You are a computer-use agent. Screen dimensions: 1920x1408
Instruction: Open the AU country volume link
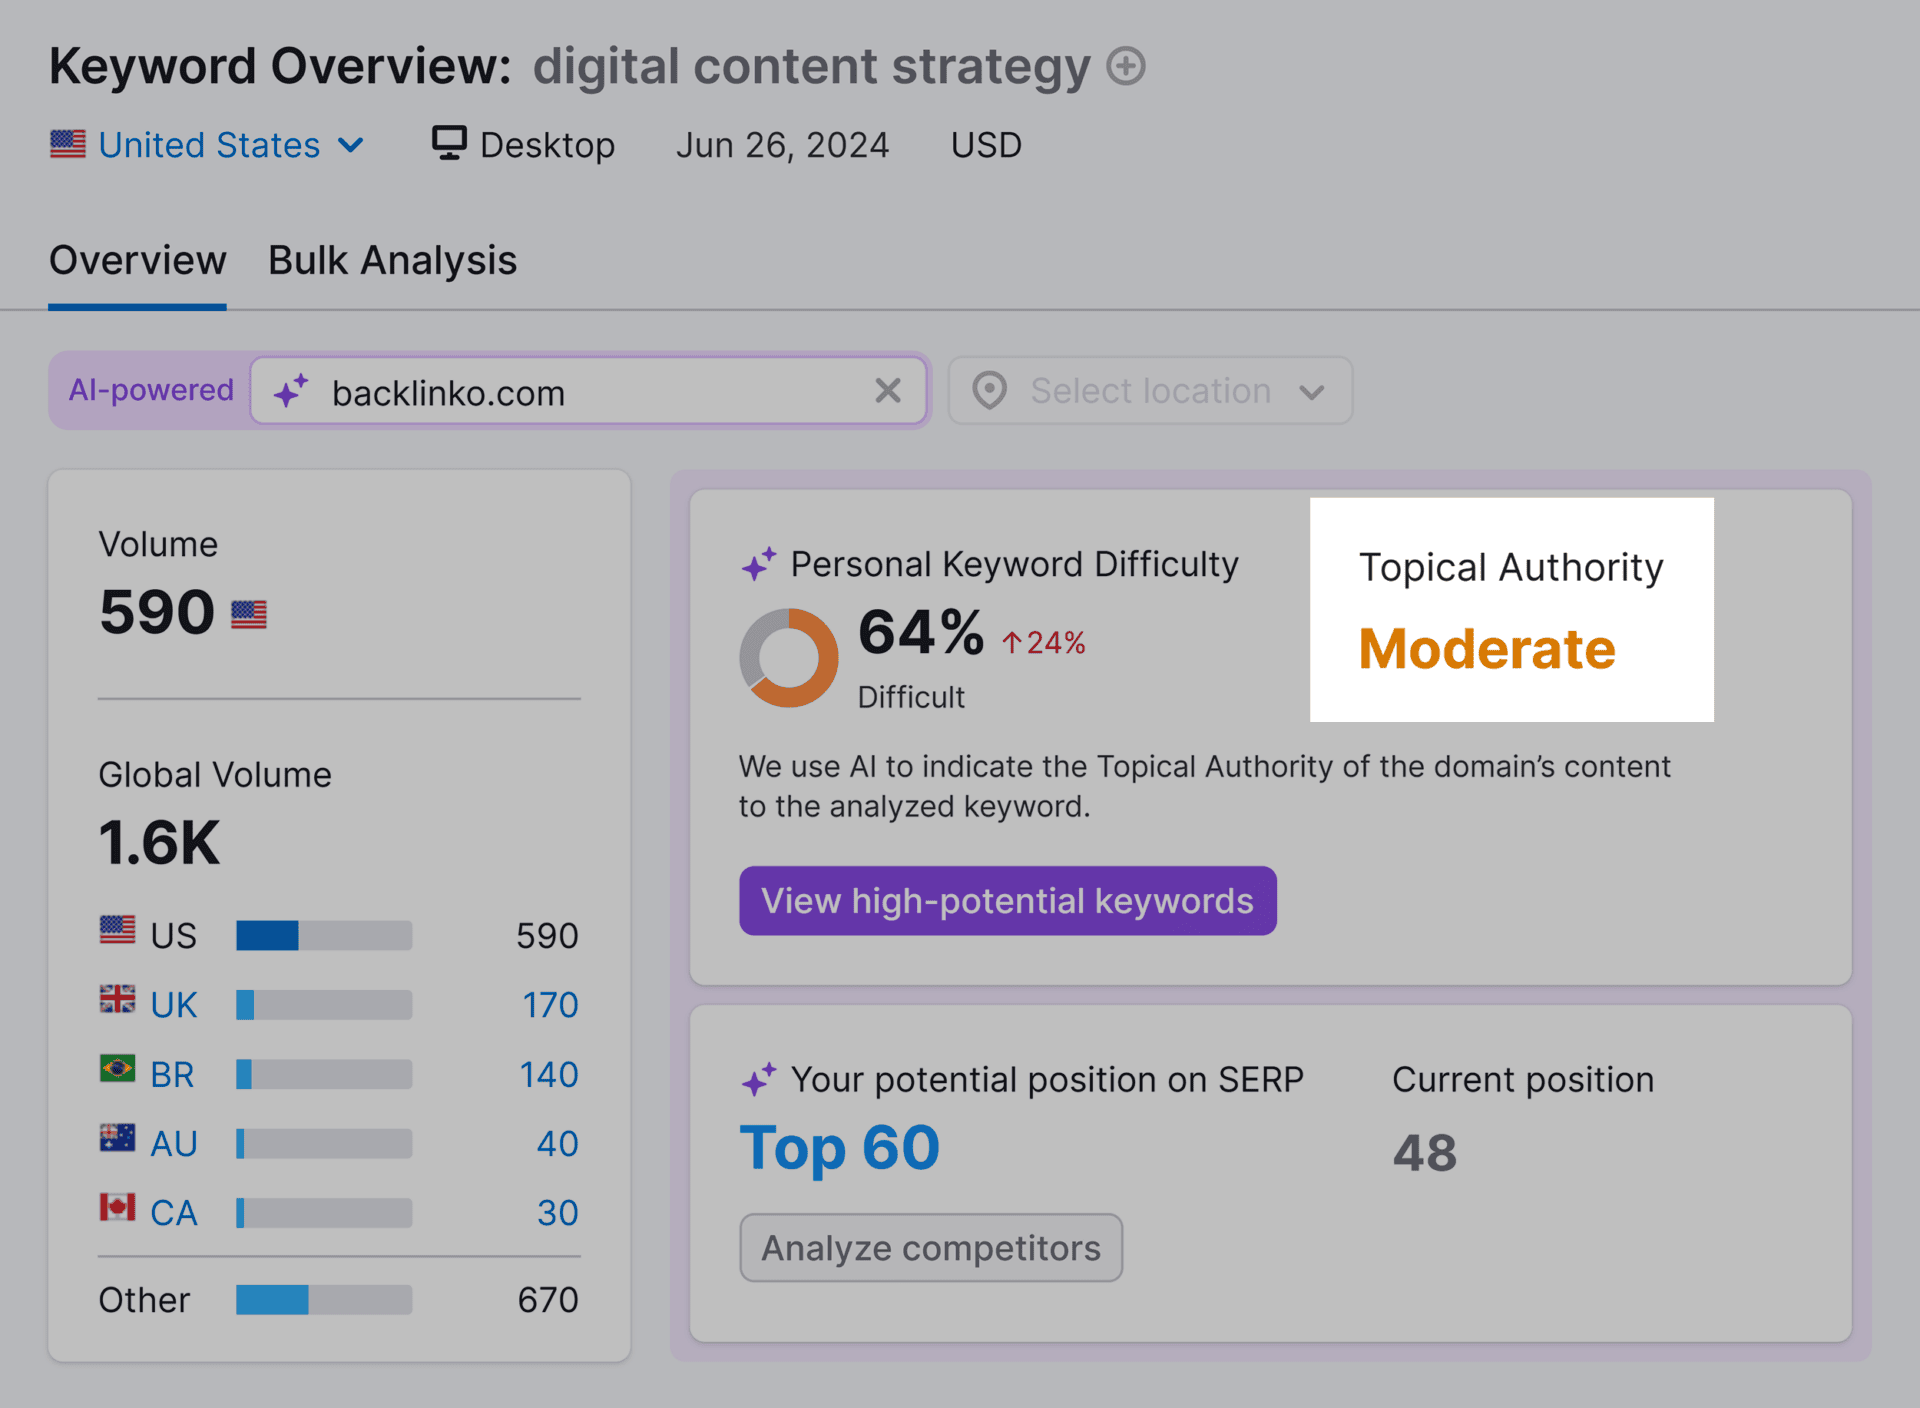tap(174, 1144)
